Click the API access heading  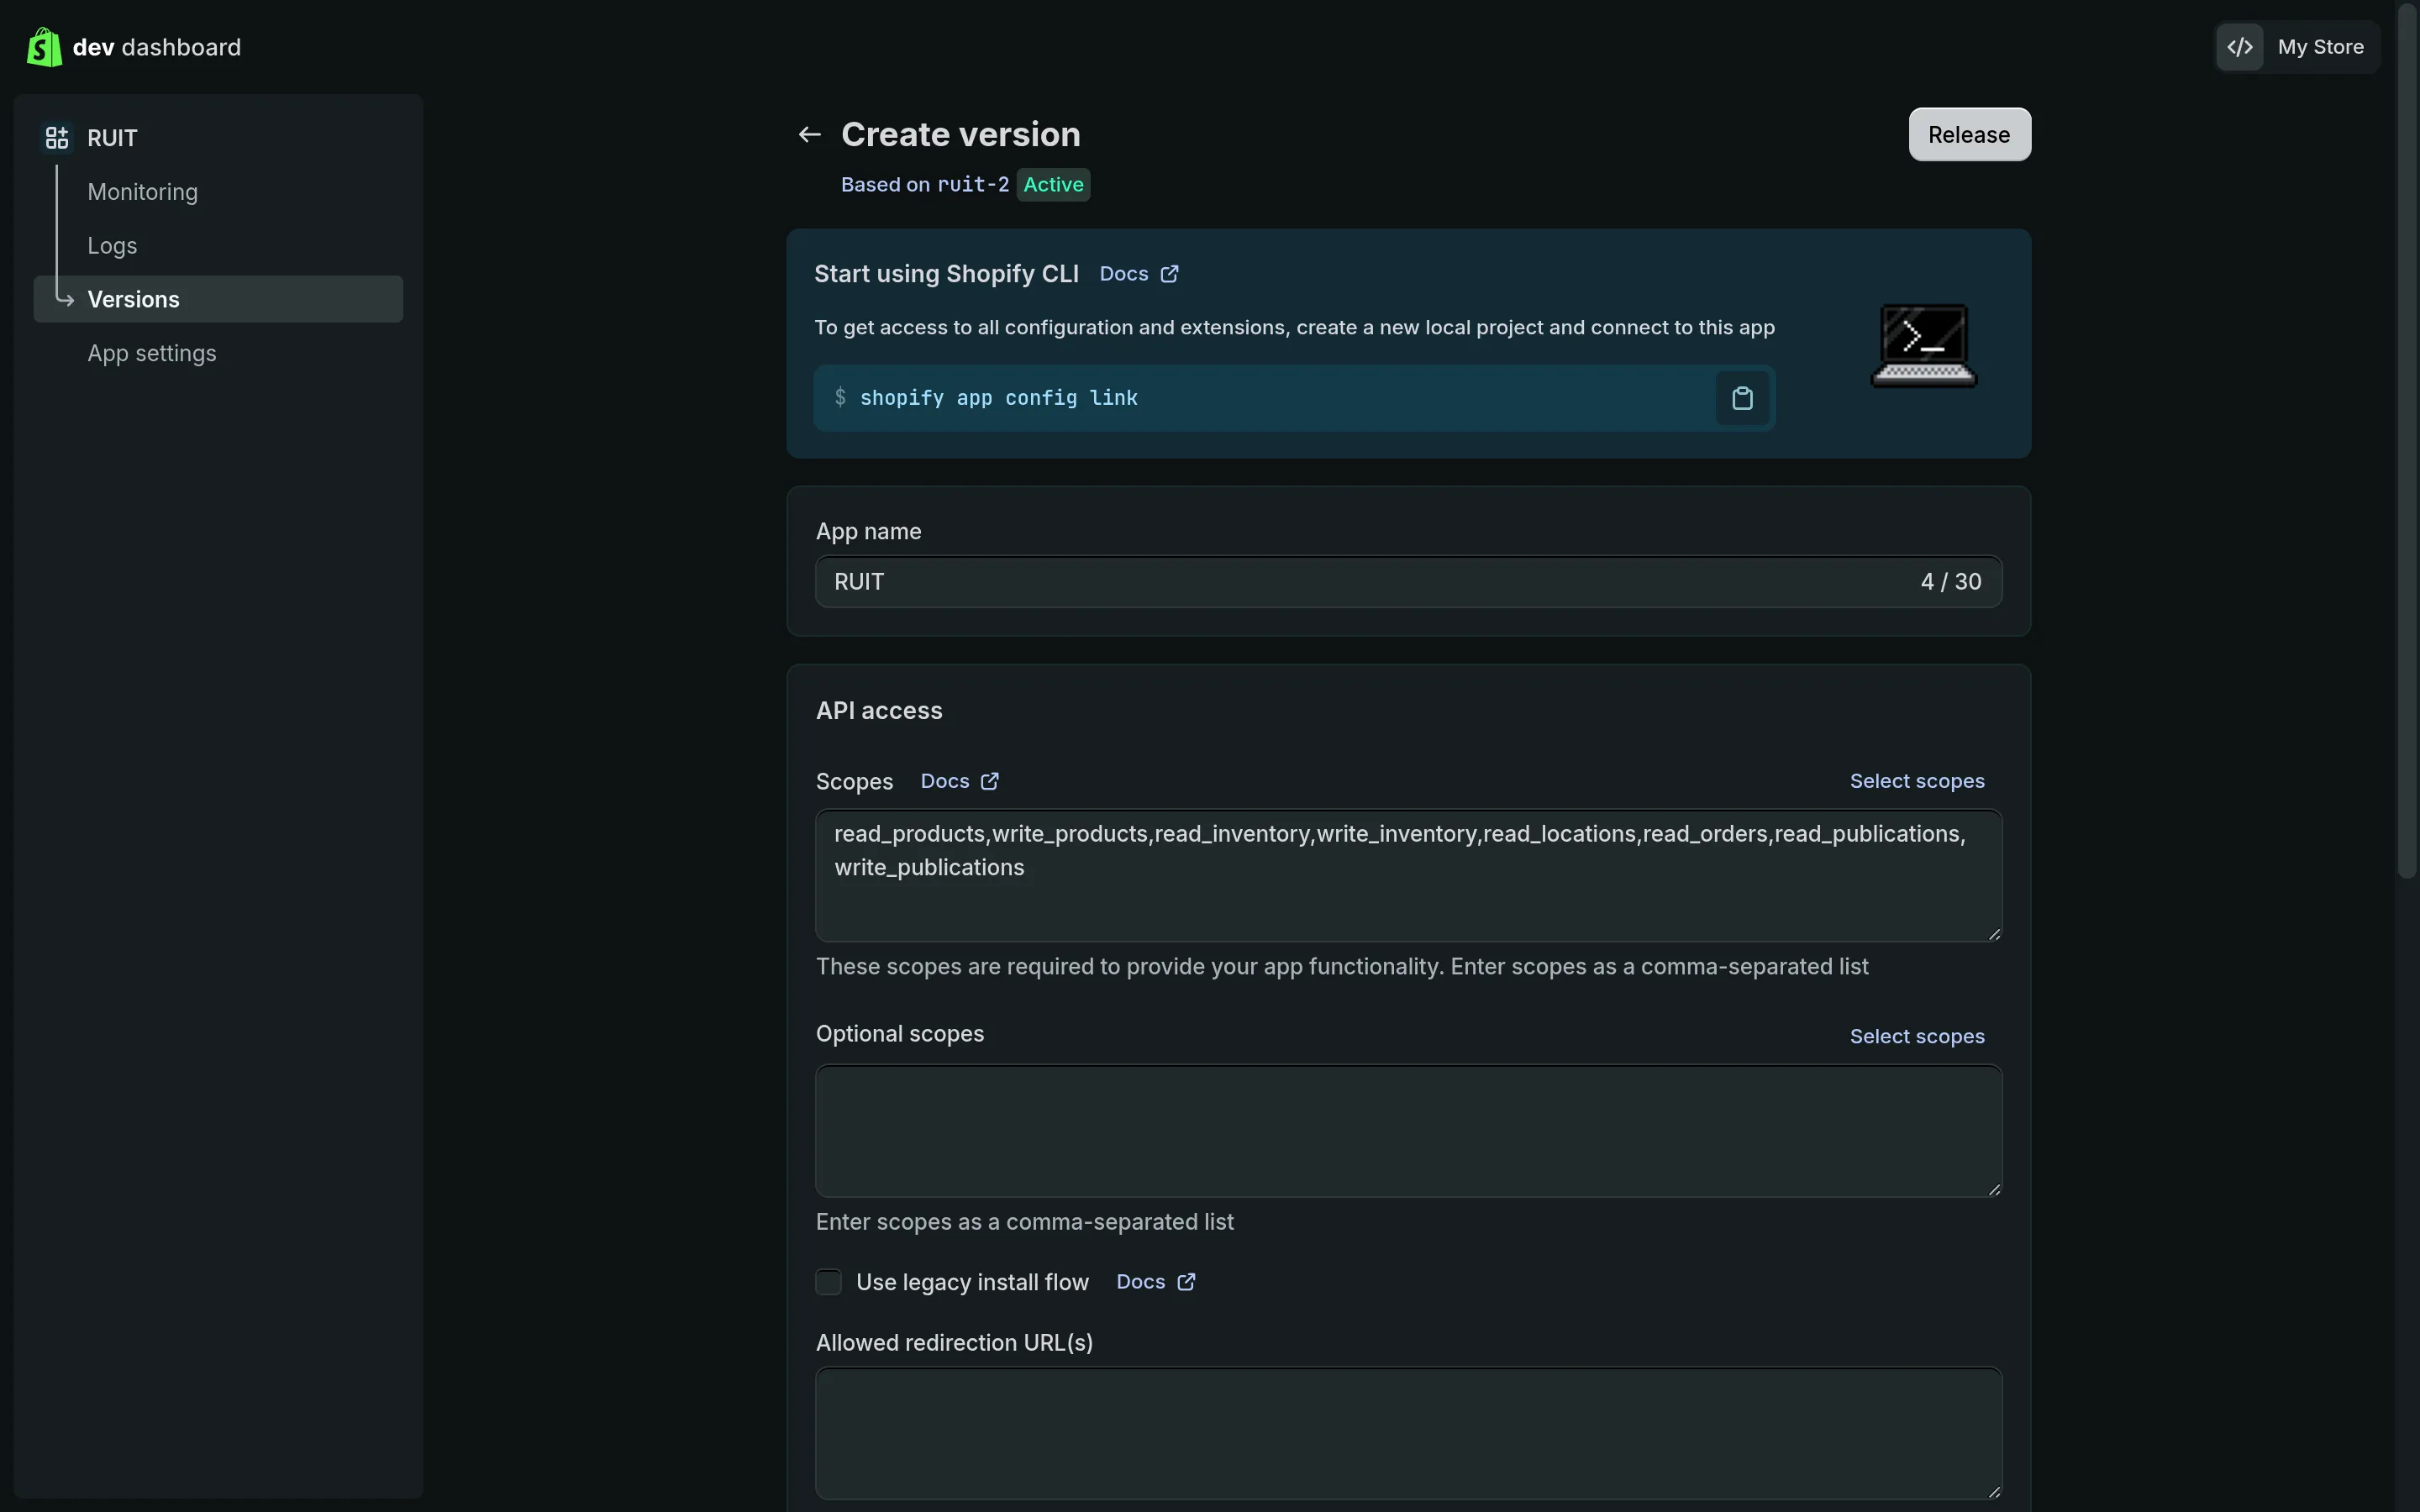click(879, 711)
